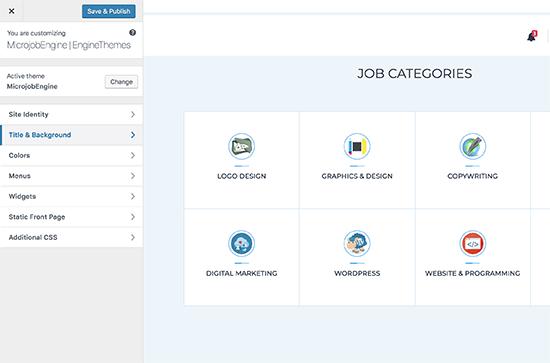Open the notification bell

click(532, 36)
